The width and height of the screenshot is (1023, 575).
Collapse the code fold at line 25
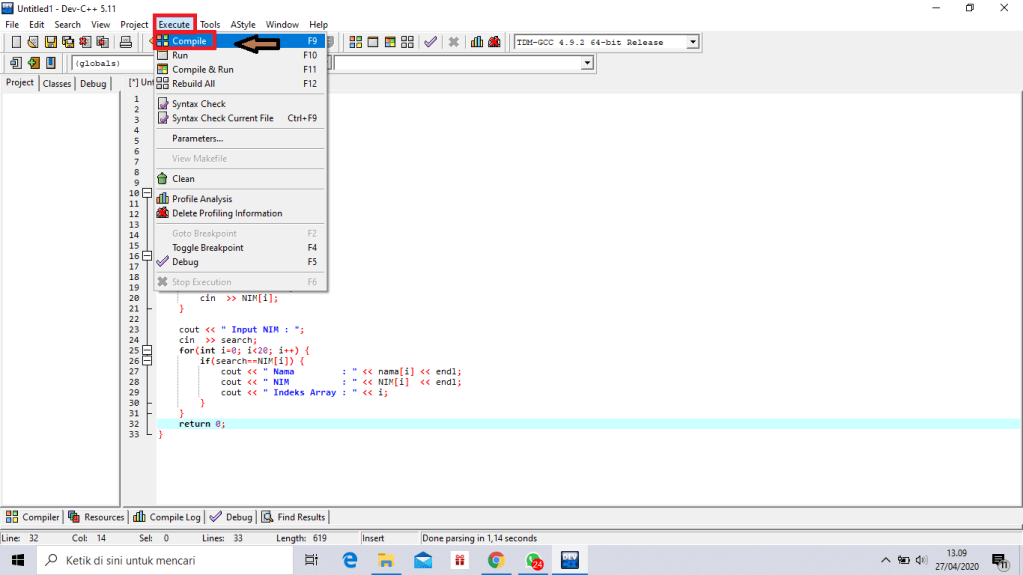pyautogui.click(x=147, y=351)
